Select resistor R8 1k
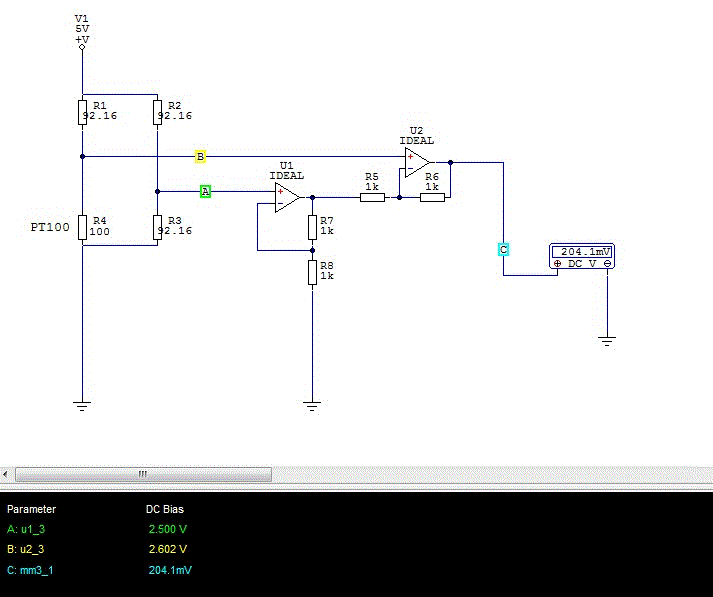Screen dimensions: 713x597 click(312, 272)
